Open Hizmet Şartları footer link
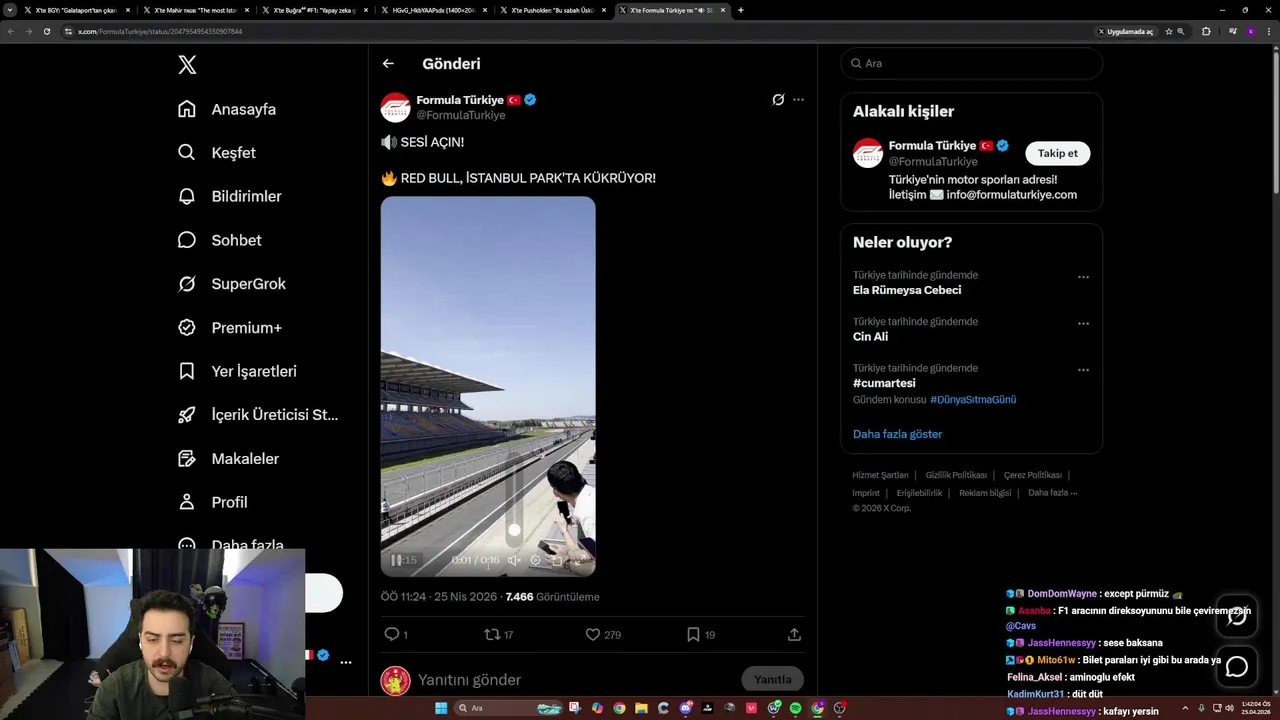The image size is (1280, 720). pyautogui.click(x=880, y=475)
